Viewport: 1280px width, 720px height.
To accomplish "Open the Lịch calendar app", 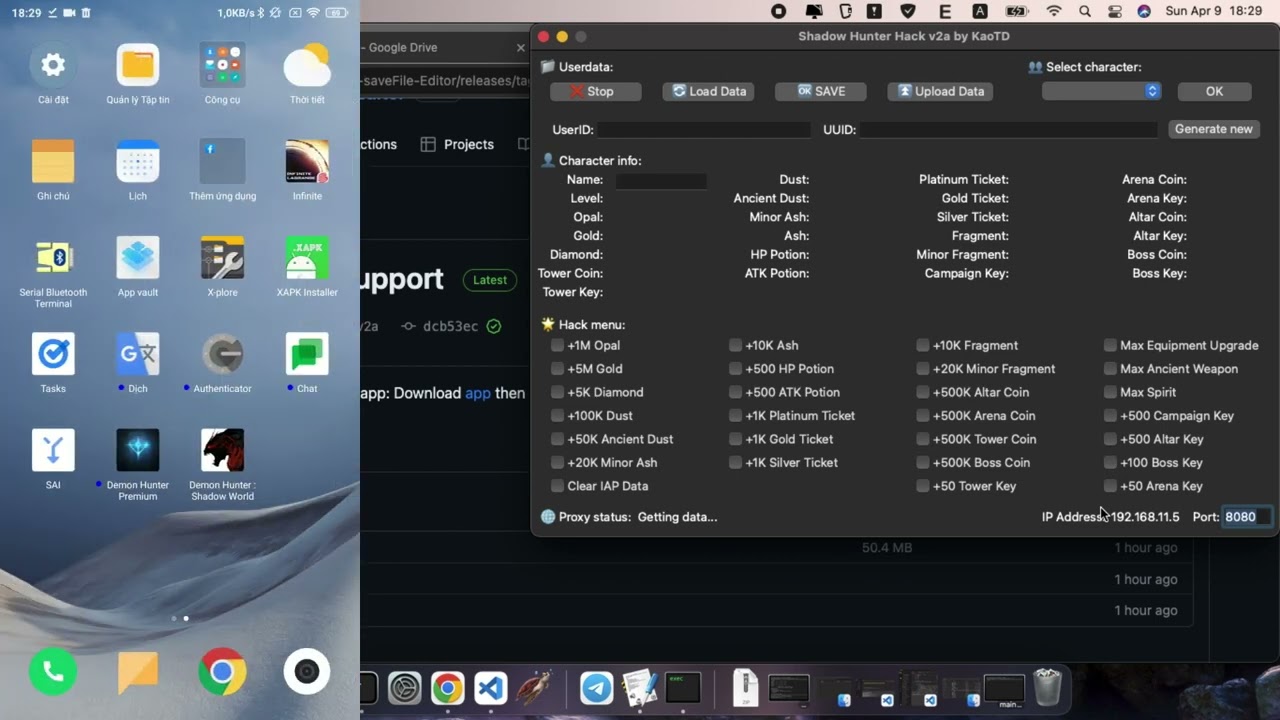I will click(x=138, y=161).
